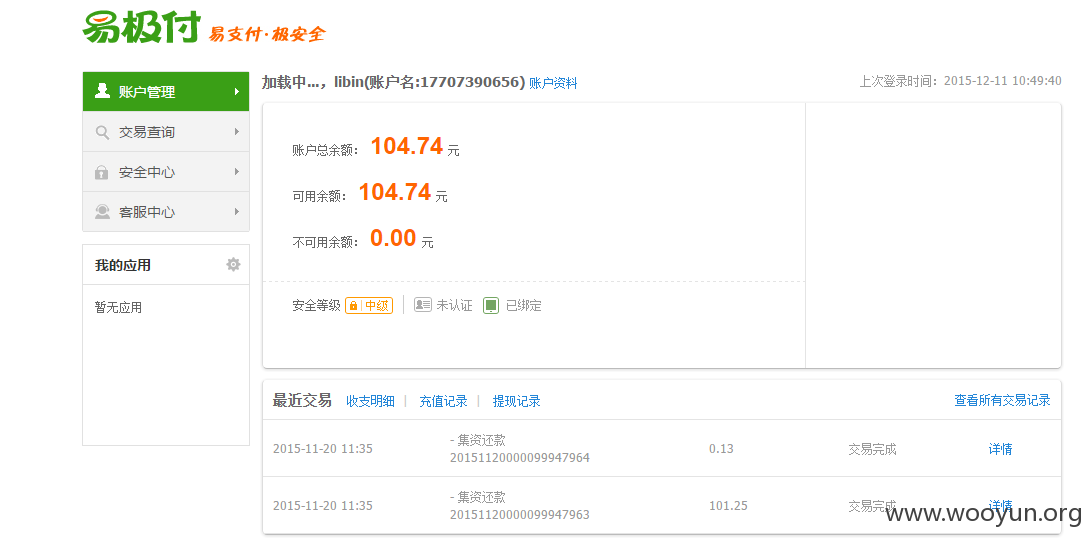The height and width of the screenshot is (542, 1091).
Task: Click the 我的应用 heading
Action: pyautogui.click(x=122, y=265)
